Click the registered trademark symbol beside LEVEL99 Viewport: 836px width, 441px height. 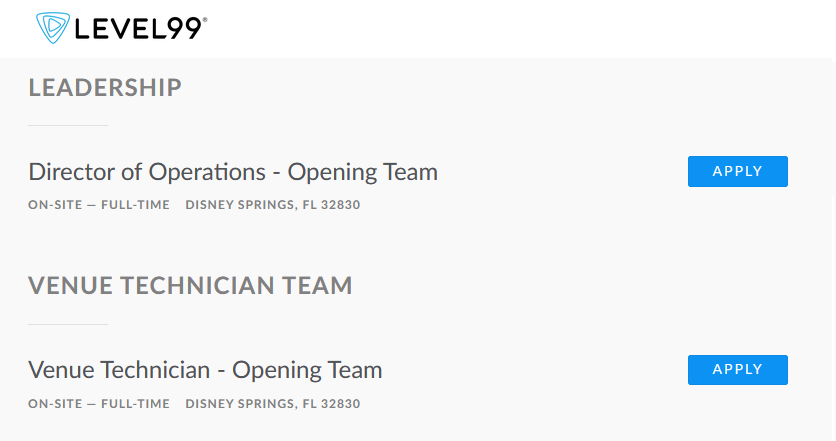[204, 18]
